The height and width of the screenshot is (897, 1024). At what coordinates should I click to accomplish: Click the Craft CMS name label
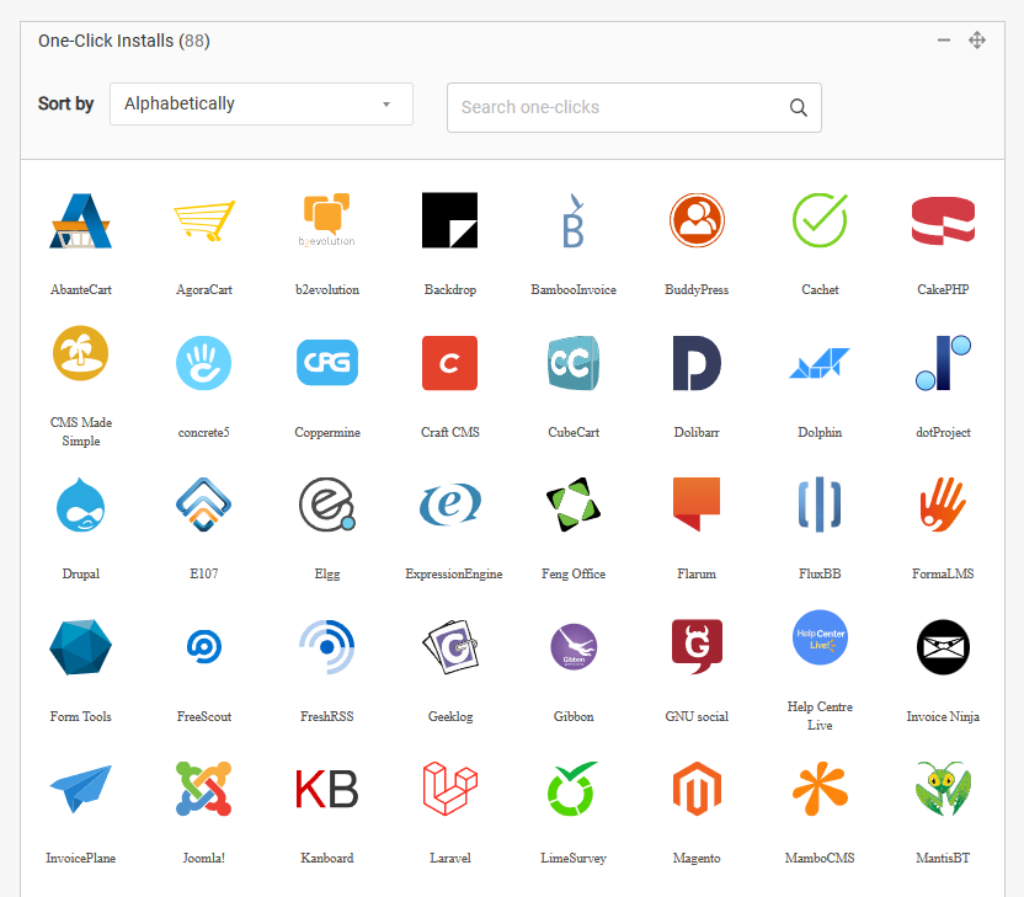[x=450, y=432]
